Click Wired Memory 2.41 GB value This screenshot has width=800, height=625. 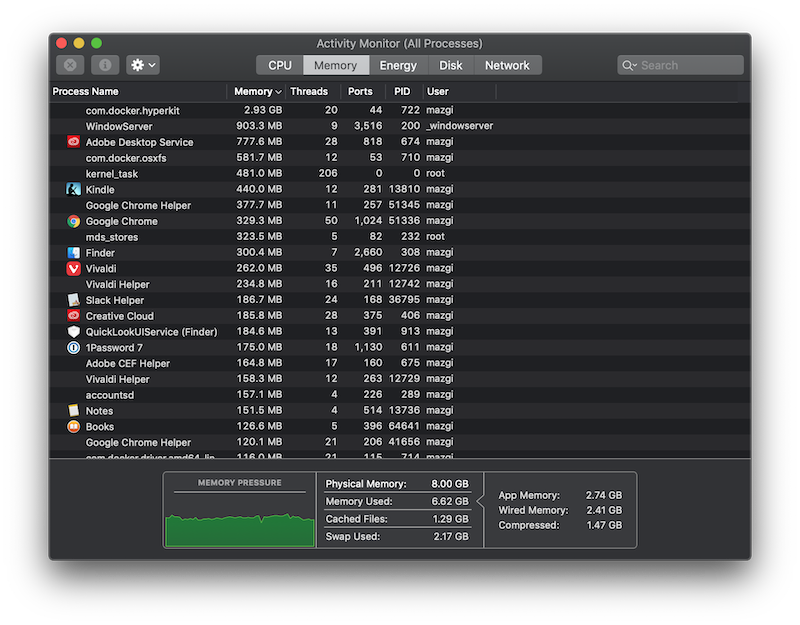click(x=604, y=510)
